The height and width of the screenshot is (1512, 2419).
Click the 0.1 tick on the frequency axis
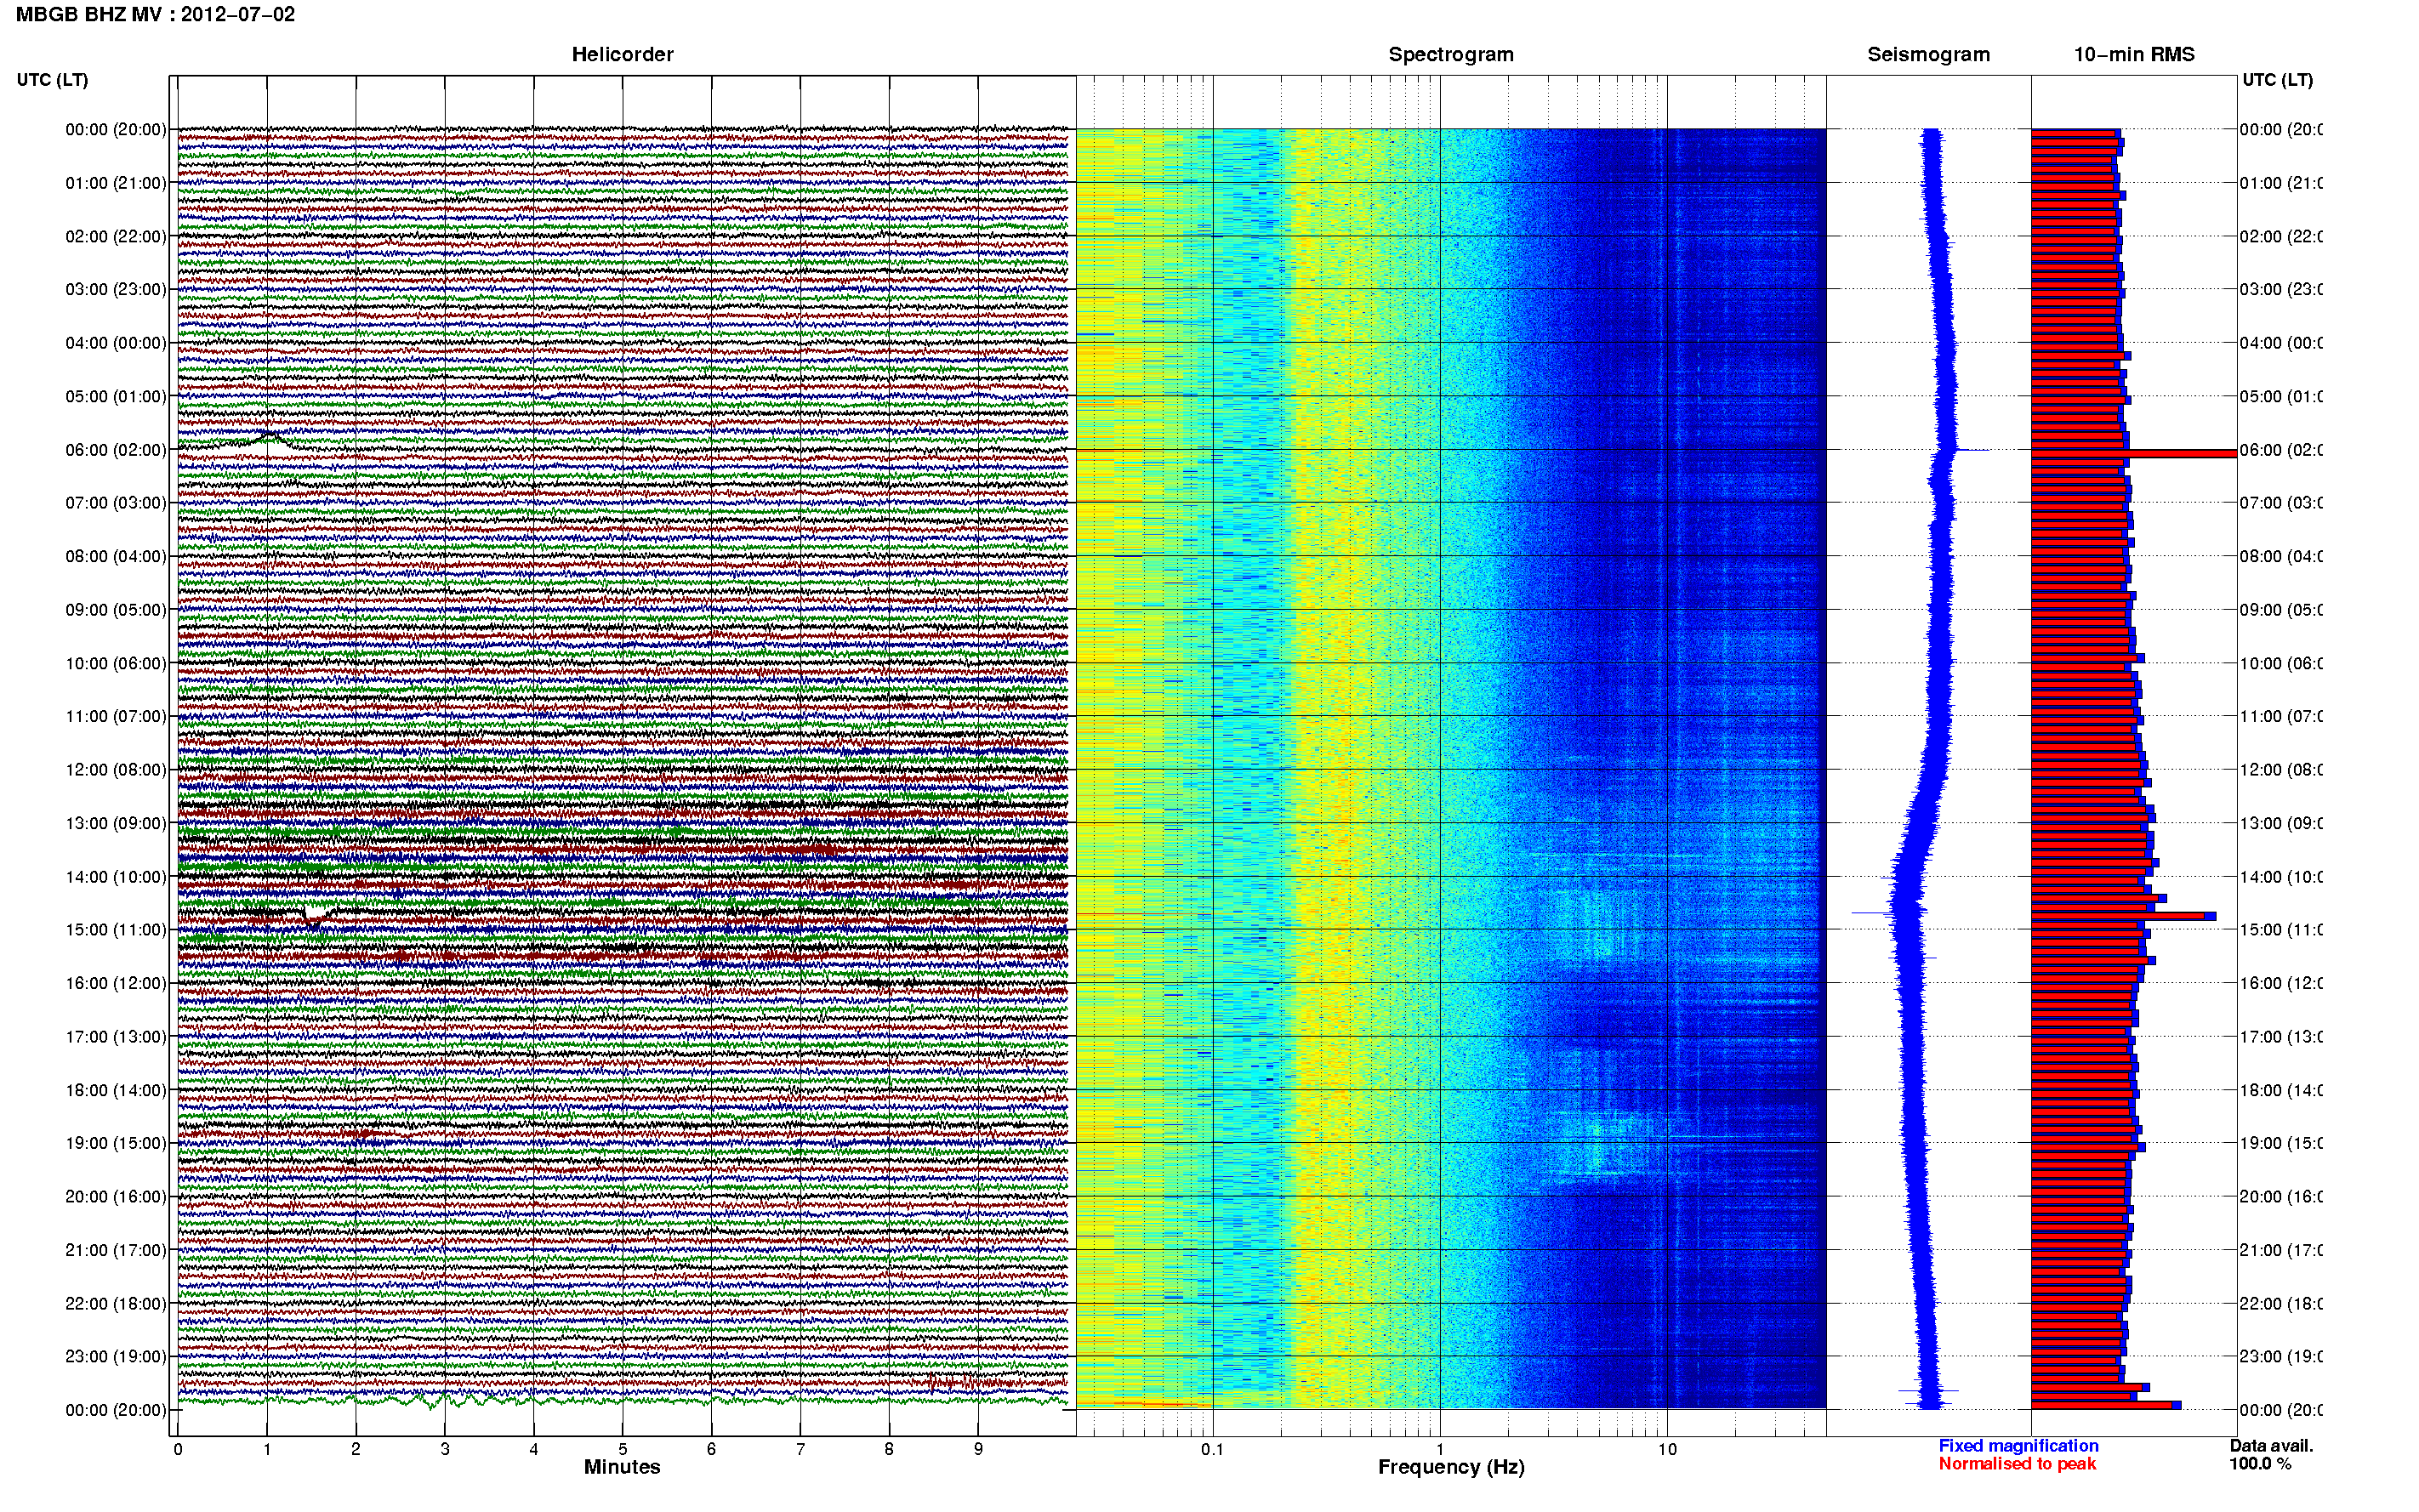pyautogui.click(x=1212, y=1449)
